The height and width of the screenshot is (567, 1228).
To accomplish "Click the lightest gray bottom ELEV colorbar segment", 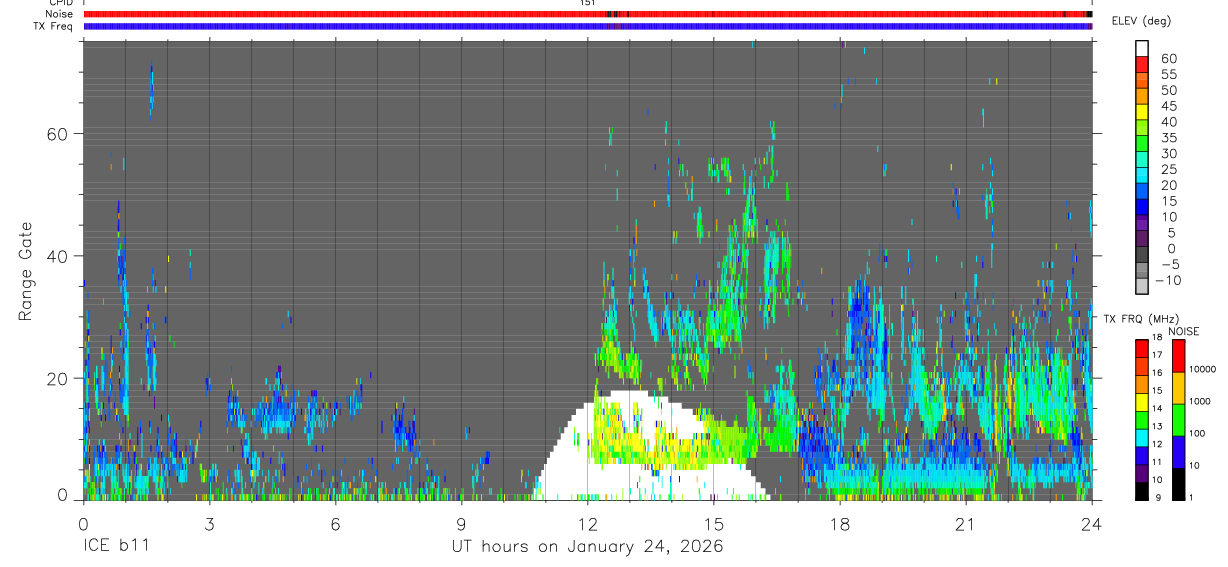I will pos(1142,287).
